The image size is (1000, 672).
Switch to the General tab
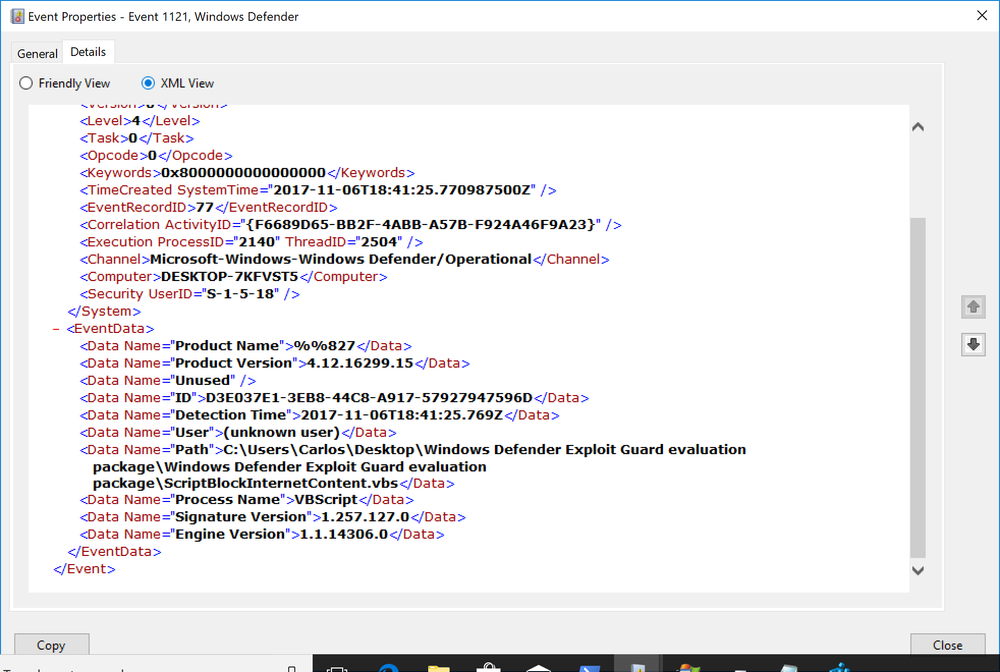tap(37, 54)
